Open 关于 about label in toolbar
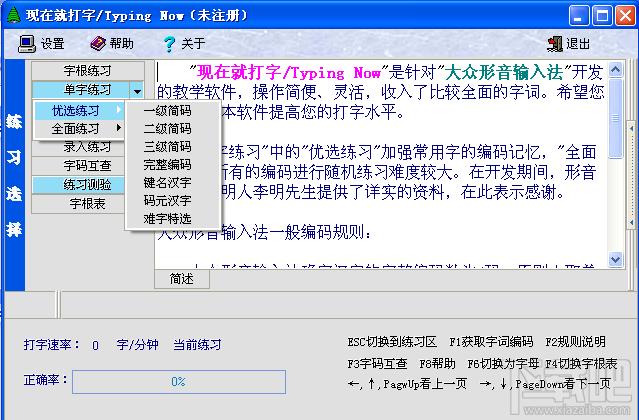Image resolution: width=639 pixels, height=420 pixels. click(193, 43)
